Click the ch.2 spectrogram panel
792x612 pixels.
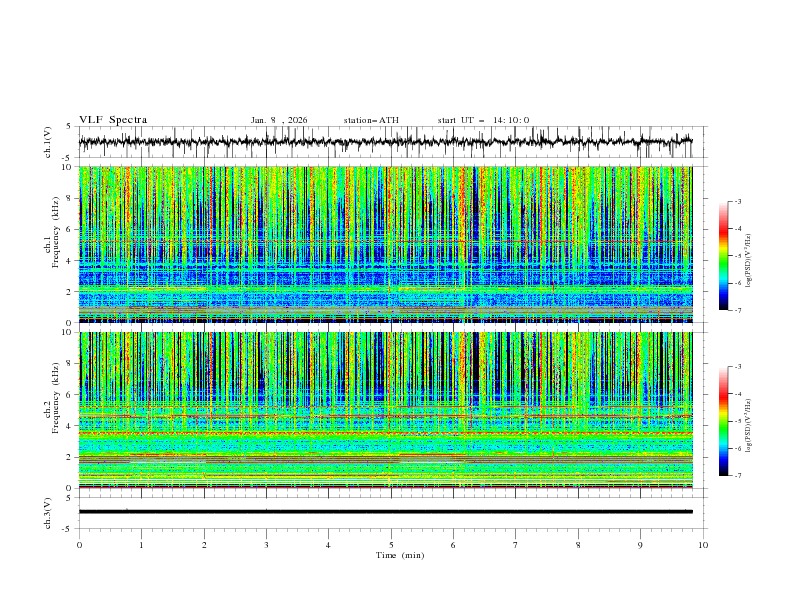click(x=385, y=410)
